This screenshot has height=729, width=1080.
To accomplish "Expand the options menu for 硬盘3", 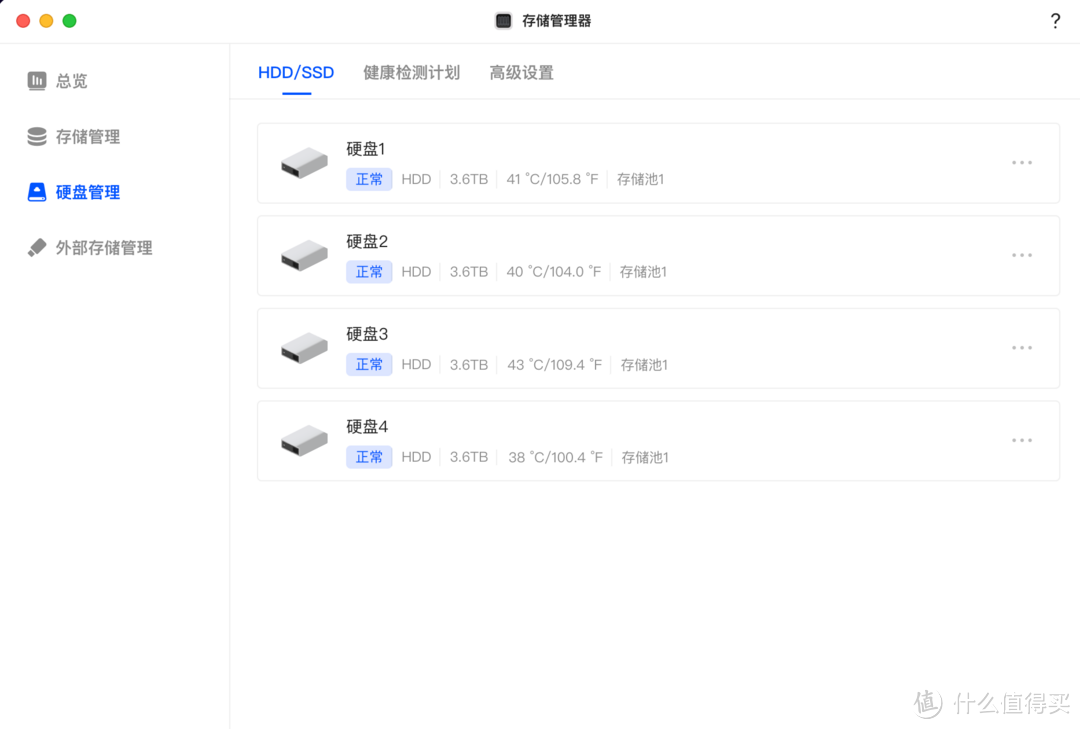I will 1021,347.
